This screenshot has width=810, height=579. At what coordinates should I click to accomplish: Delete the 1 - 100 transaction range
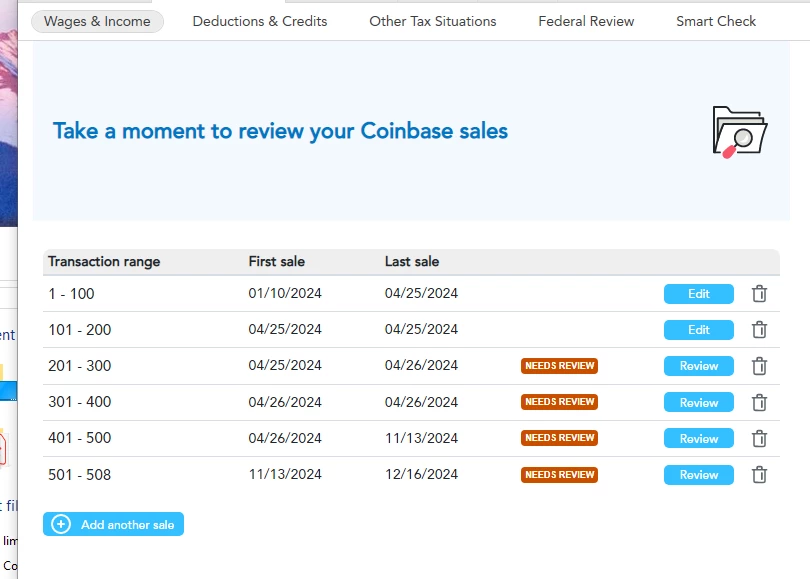pos(759,293)
